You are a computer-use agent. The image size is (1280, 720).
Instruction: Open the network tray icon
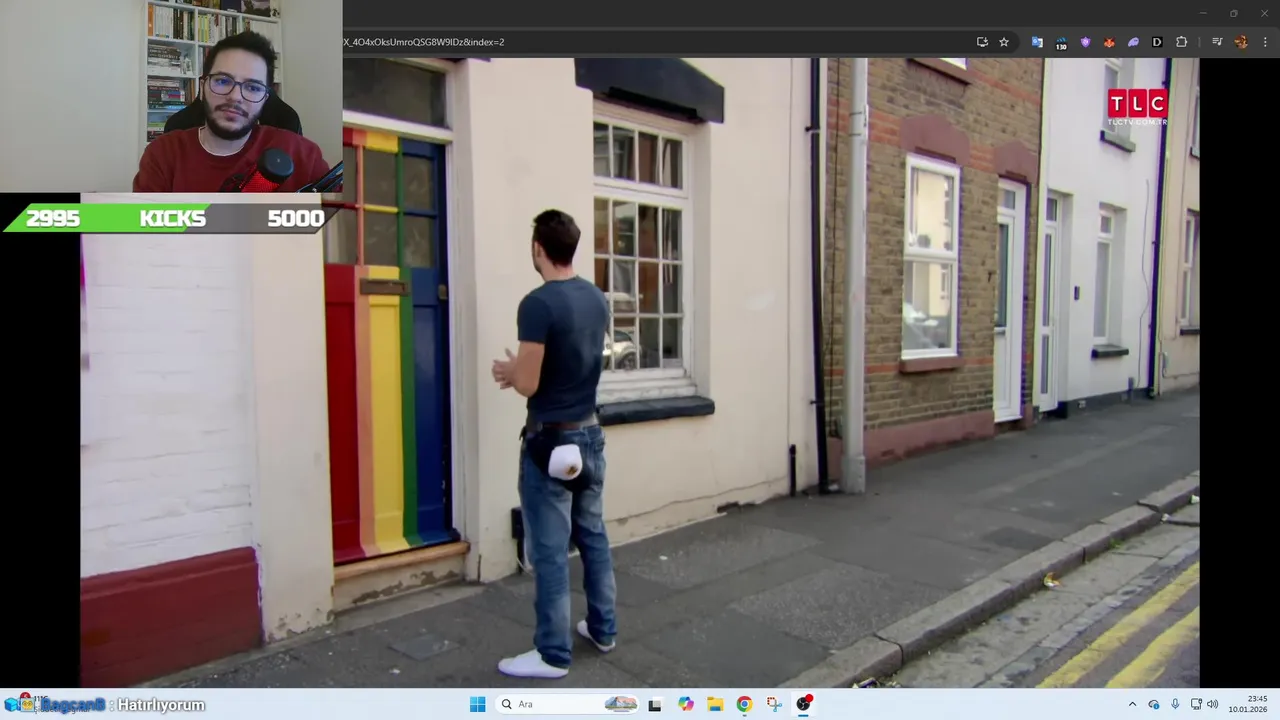(1196, 704)
